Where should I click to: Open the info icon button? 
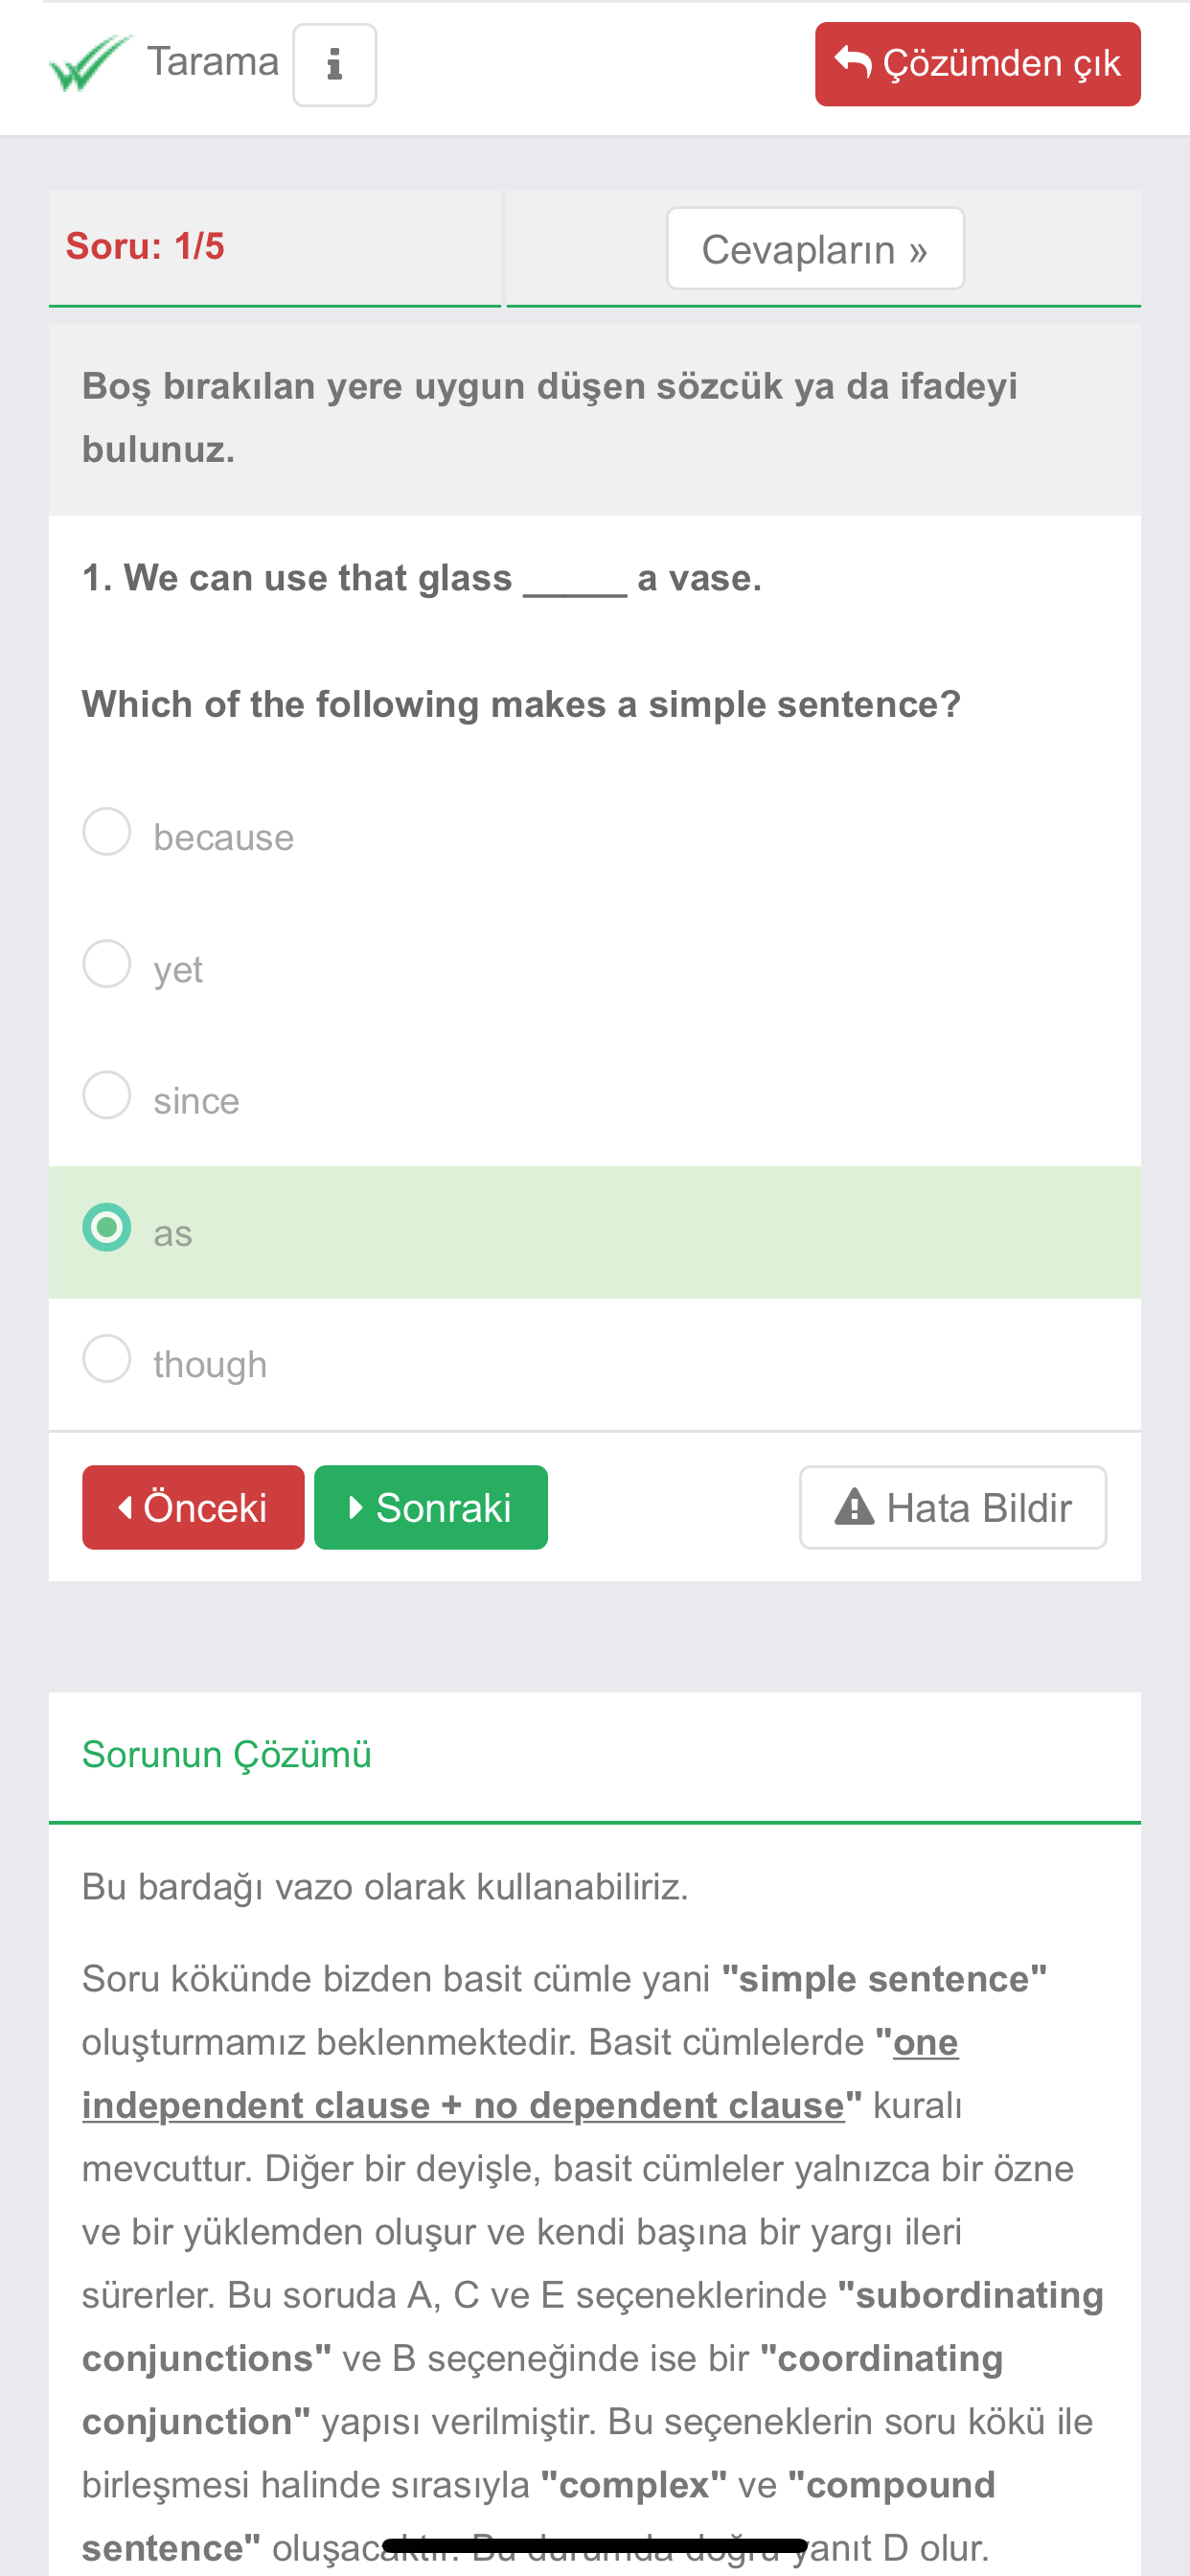point(334,65)
